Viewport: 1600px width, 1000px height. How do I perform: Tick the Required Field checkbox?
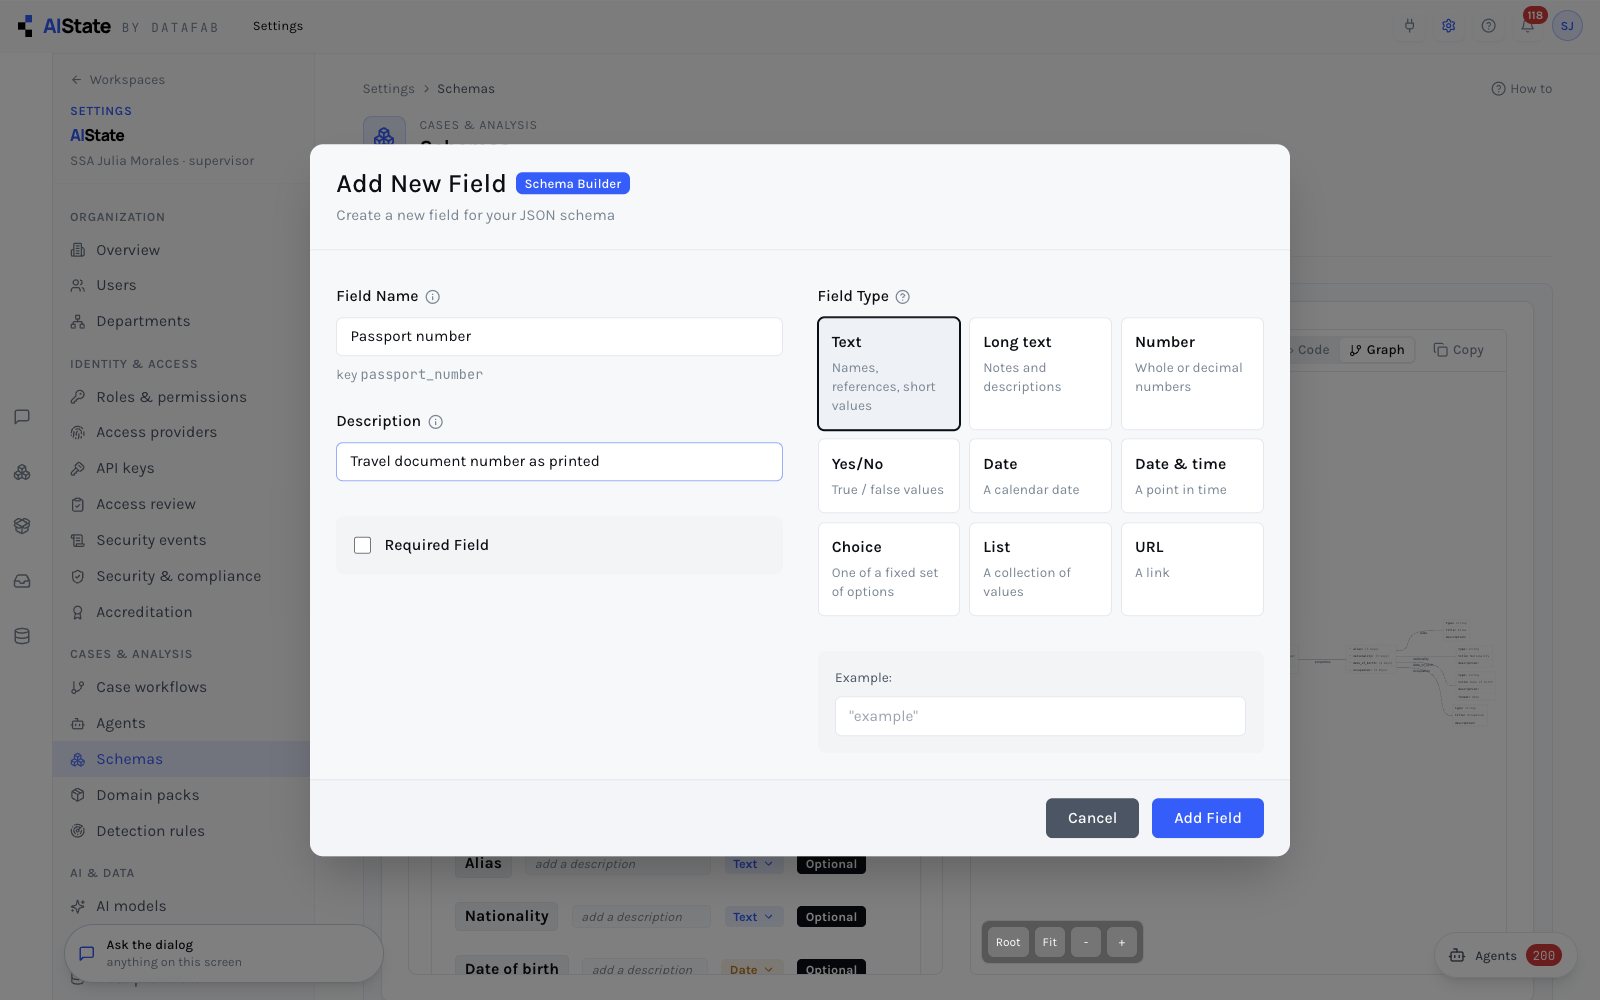[363, 546]
